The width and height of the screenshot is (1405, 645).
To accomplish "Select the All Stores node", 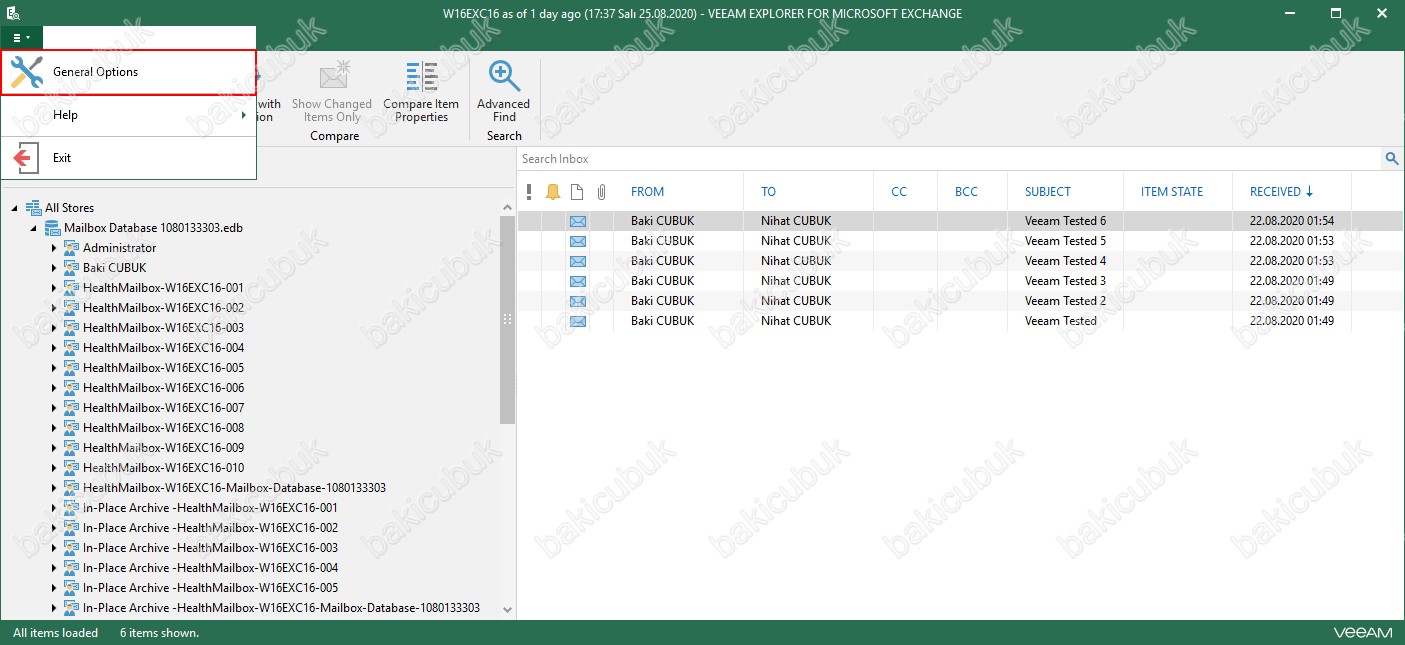I will 69,208.
